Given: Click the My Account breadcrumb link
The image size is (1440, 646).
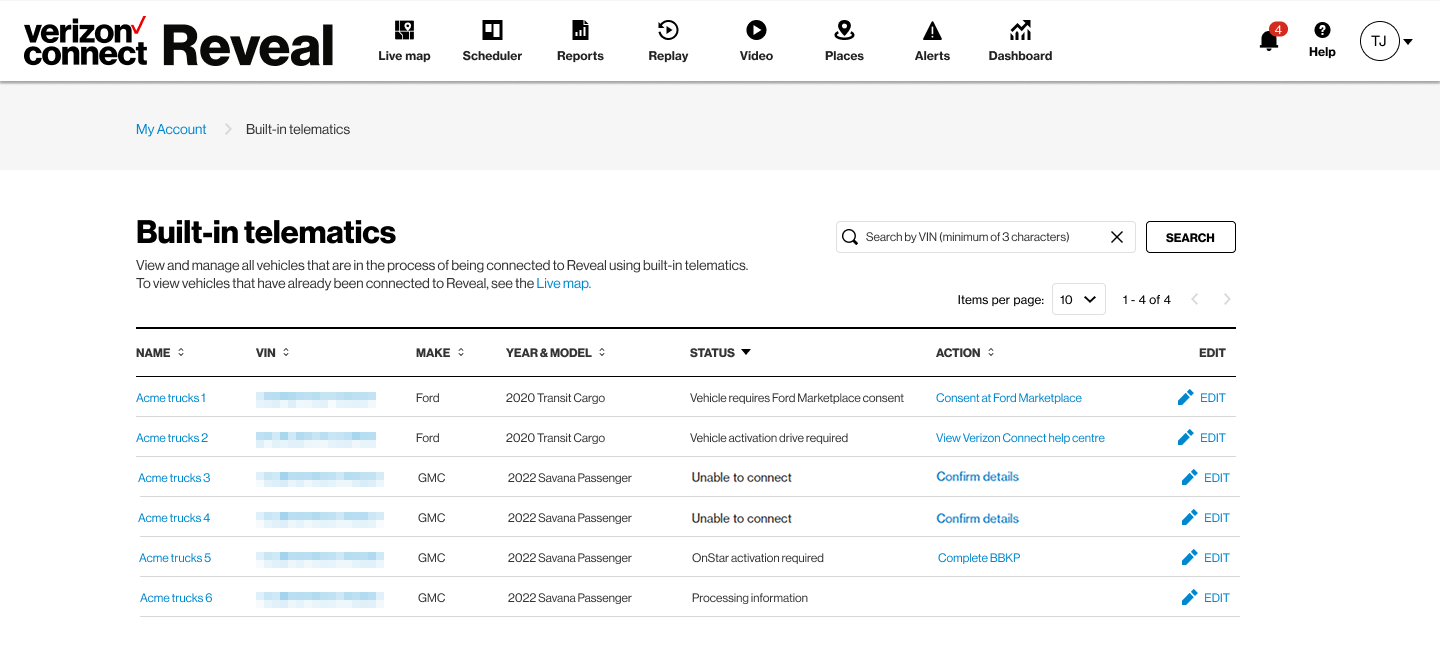Looking at the screenshot, I should click(171, 129).
